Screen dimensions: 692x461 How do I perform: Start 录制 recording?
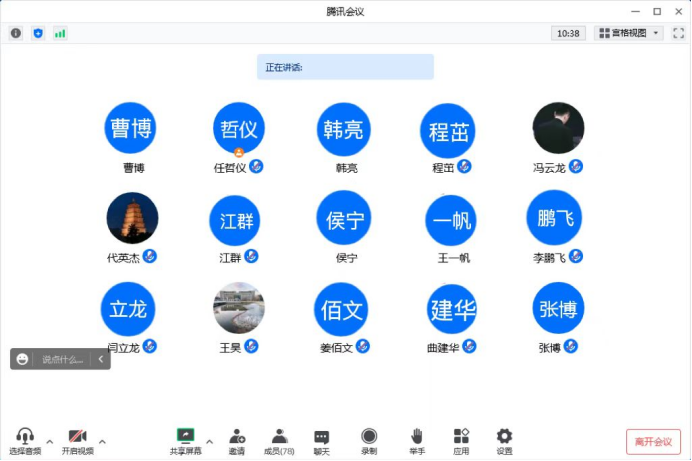(369, 440)
